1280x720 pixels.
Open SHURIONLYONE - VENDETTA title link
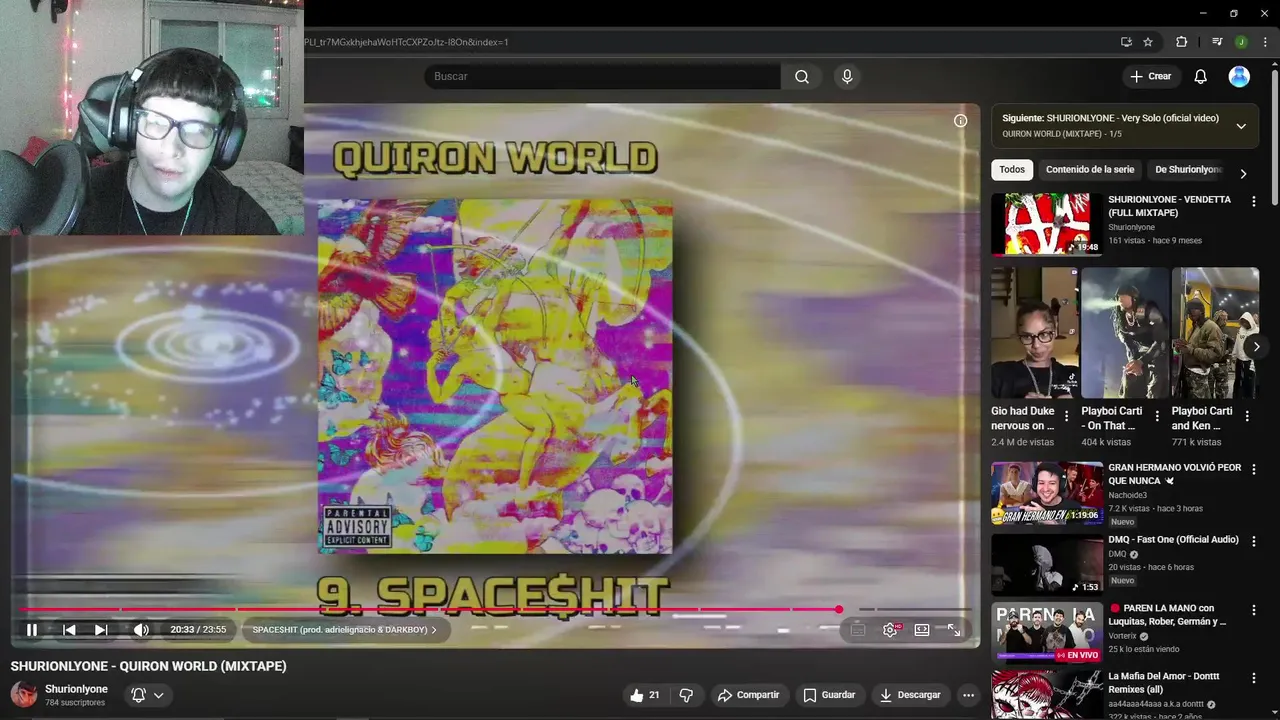coord(1169,206)
